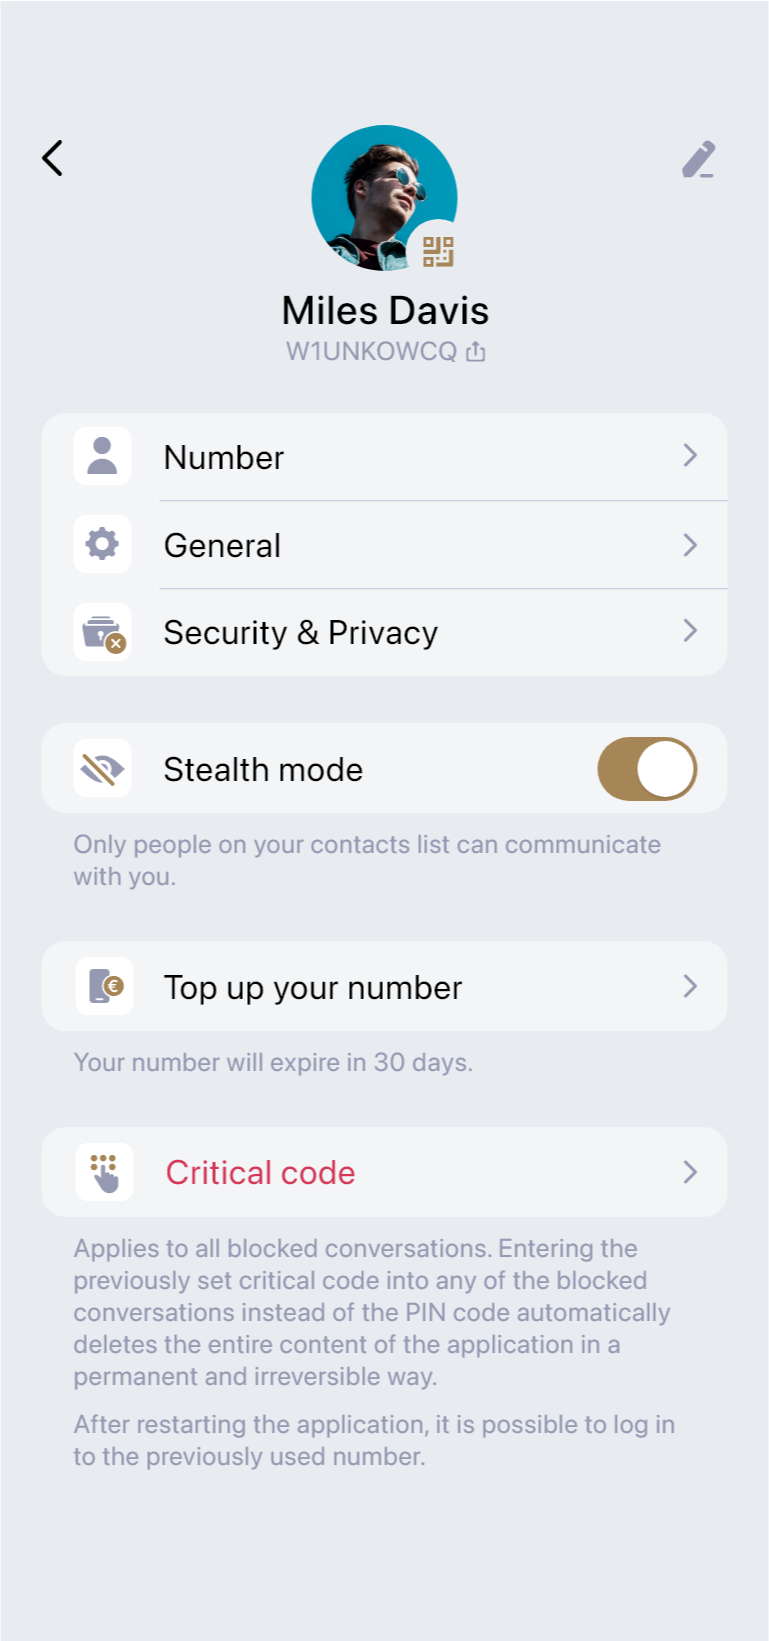
Task: Click the share icon next to W1UNKOWCQ
Action: [476, 352]
